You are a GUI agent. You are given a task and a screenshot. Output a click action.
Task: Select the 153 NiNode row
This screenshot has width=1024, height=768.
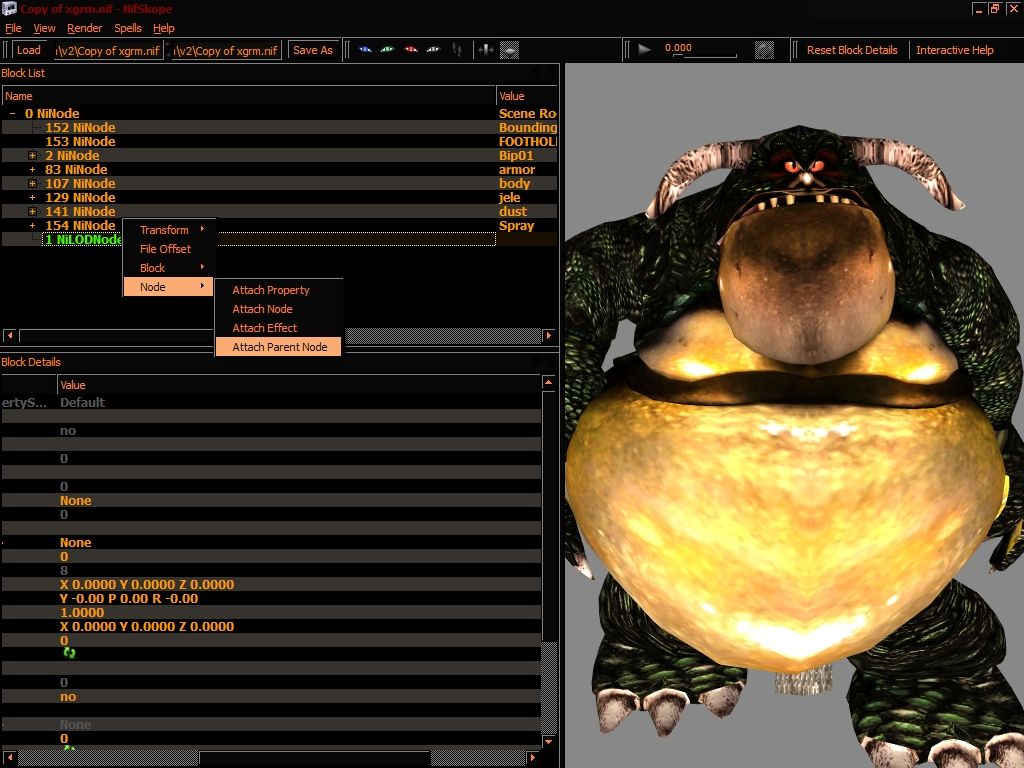point(280,142)
